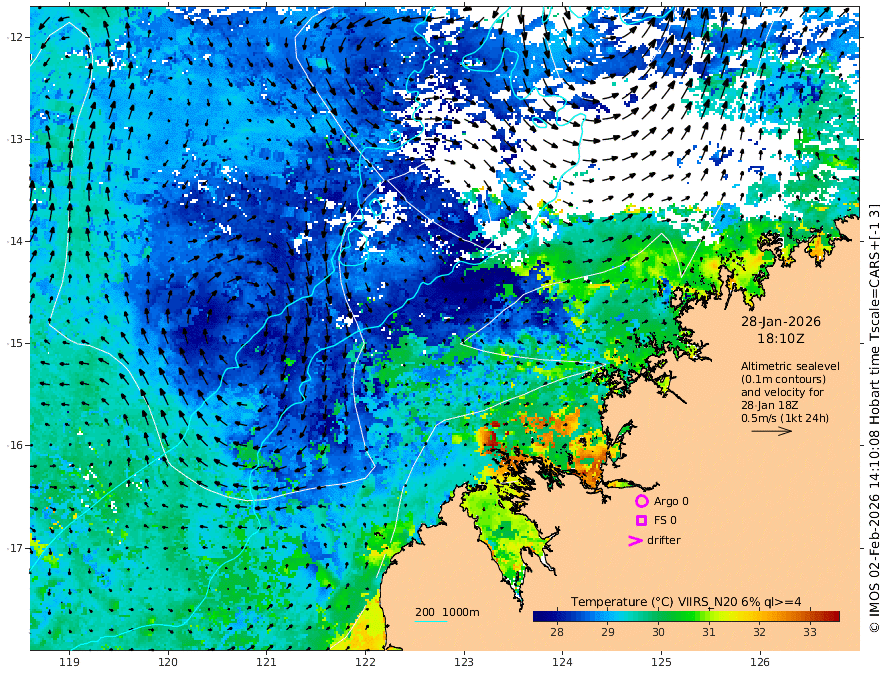The image size is (880, 680).
Task: Click the cyan 200m depth contour legend line
Action: 431,621
